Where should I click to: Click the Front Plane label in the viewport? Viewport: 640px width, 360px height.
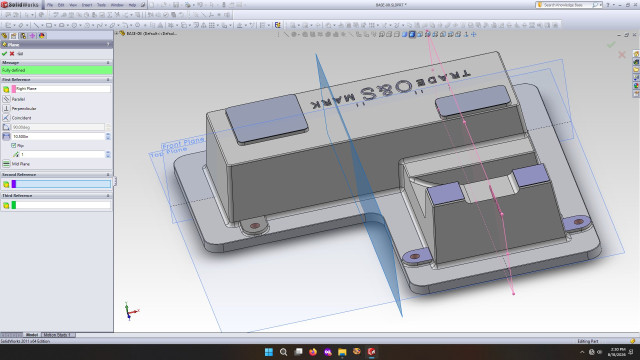click(182, 143)
